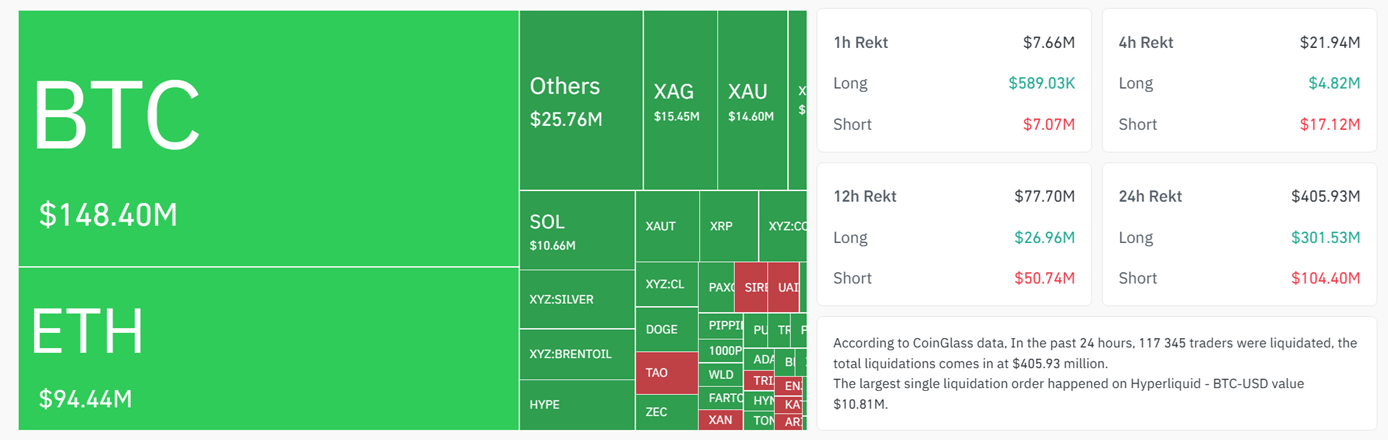Select the DOGE tile
This screenshot has height=440, width=1388.
666,329
